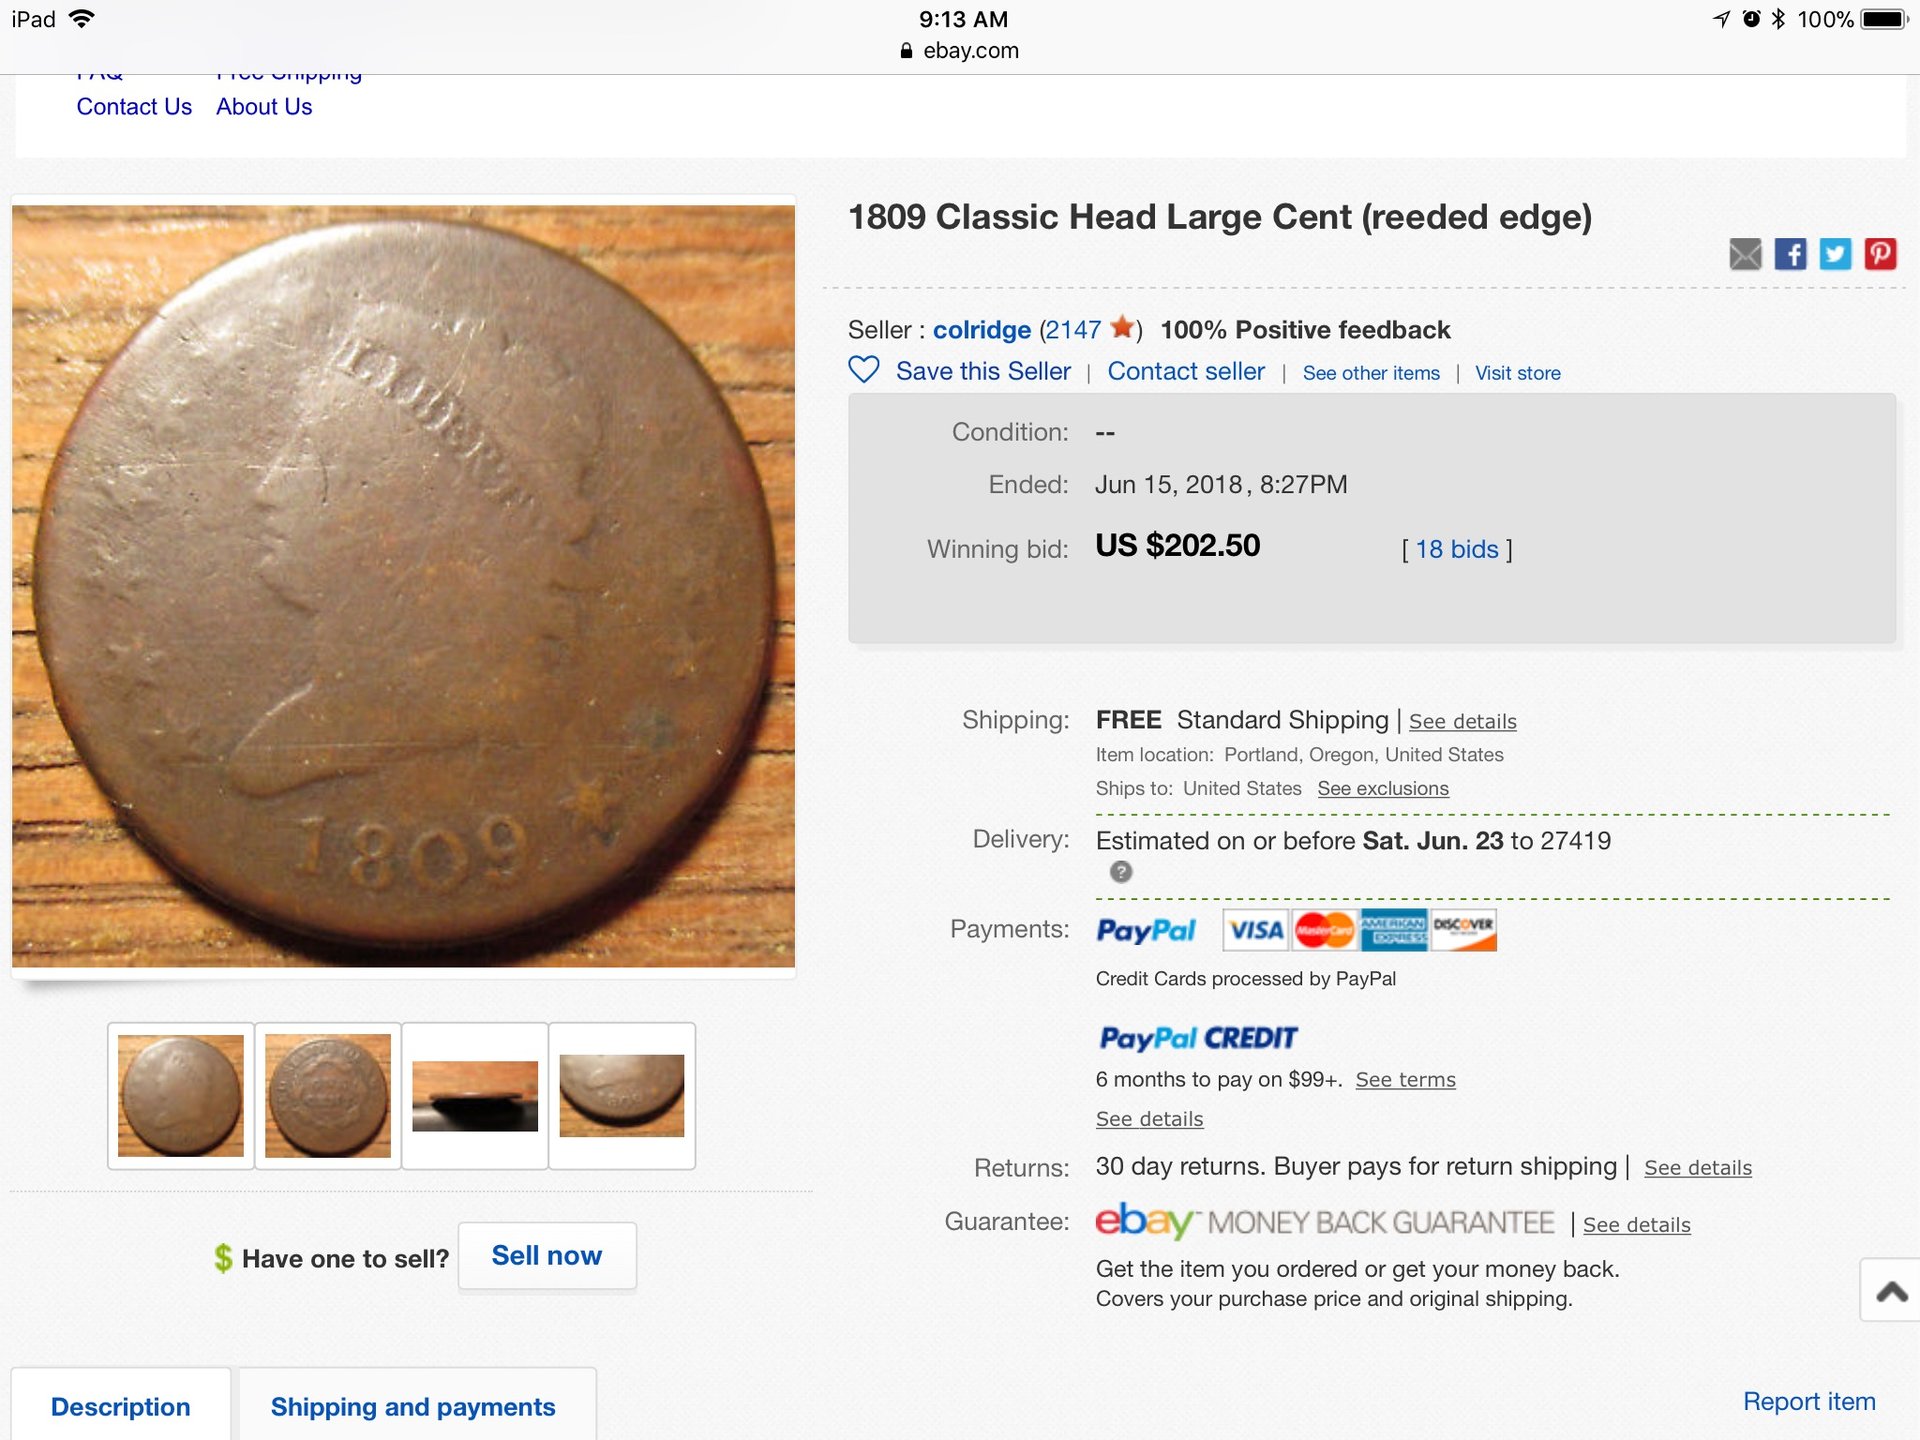Open seller colridge's profile
This screenshot has width=1920, height=1440.
[x=982, y=330]
